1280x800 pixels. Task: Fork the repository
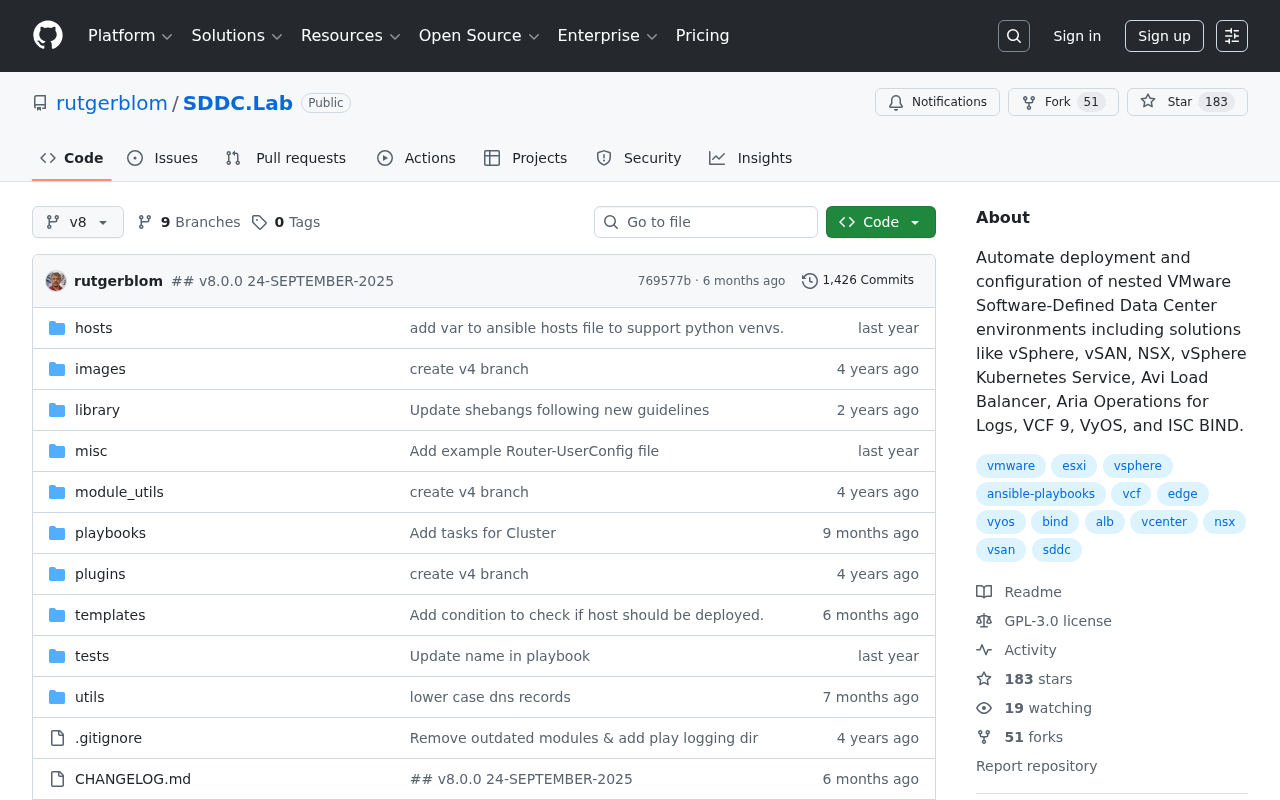[1062, 102]
